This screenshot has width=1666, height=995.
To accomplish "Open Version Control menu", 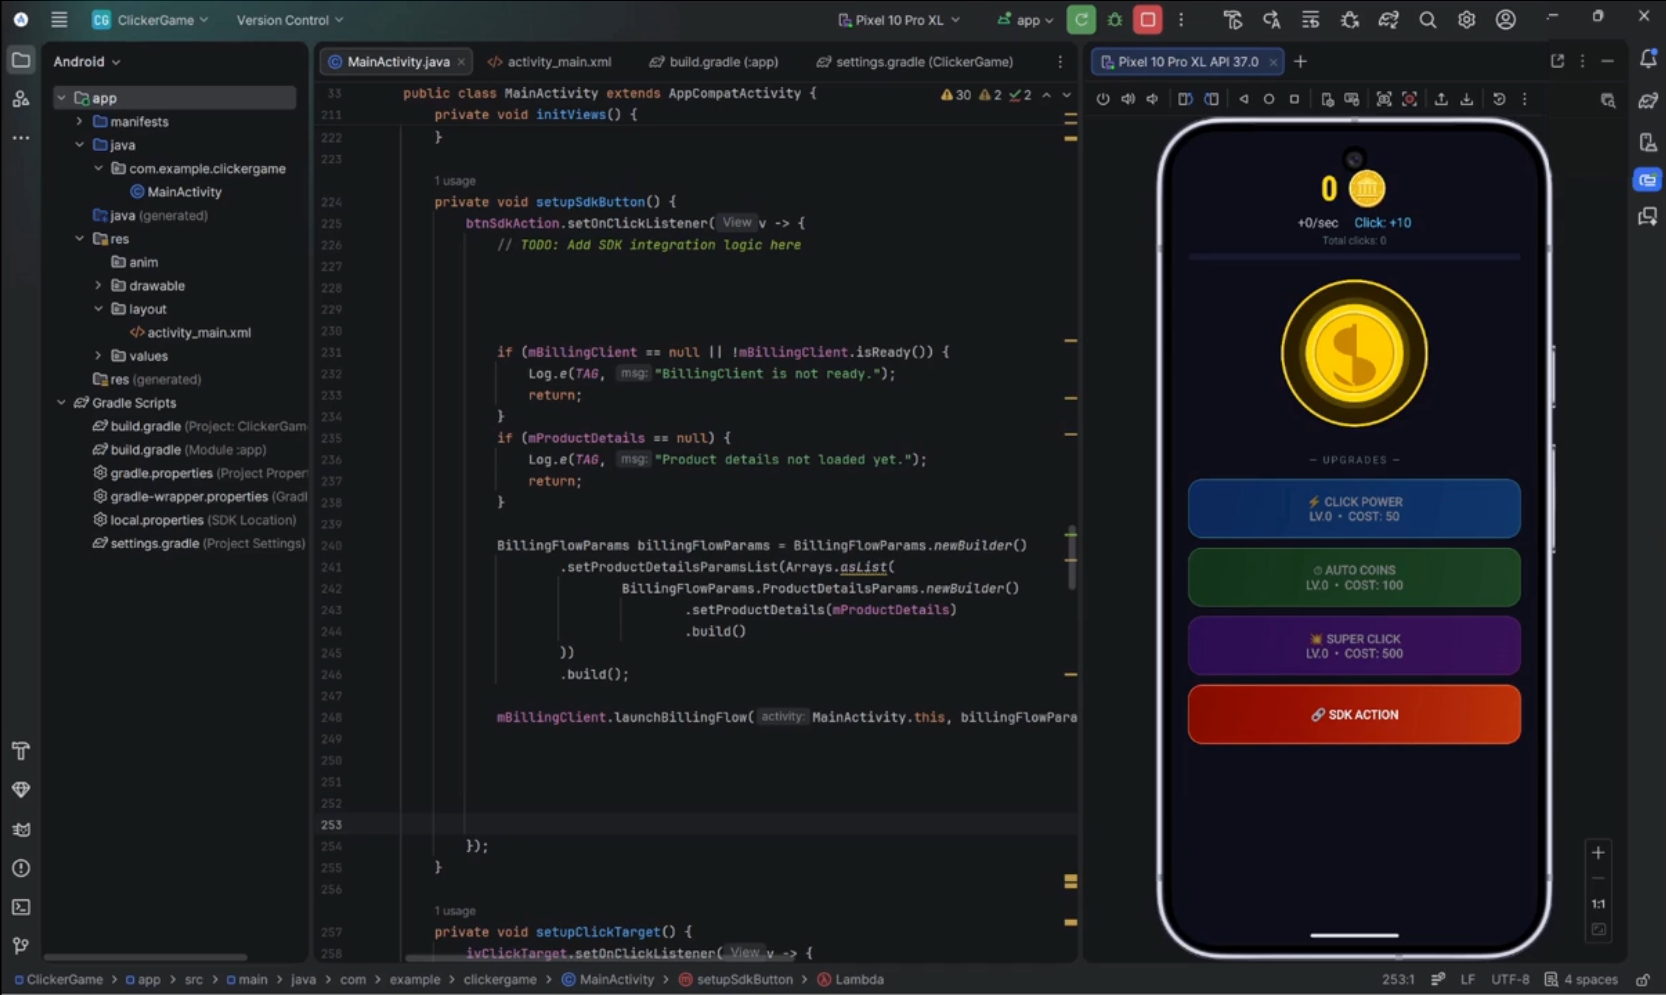I will [x=289, y=20].
